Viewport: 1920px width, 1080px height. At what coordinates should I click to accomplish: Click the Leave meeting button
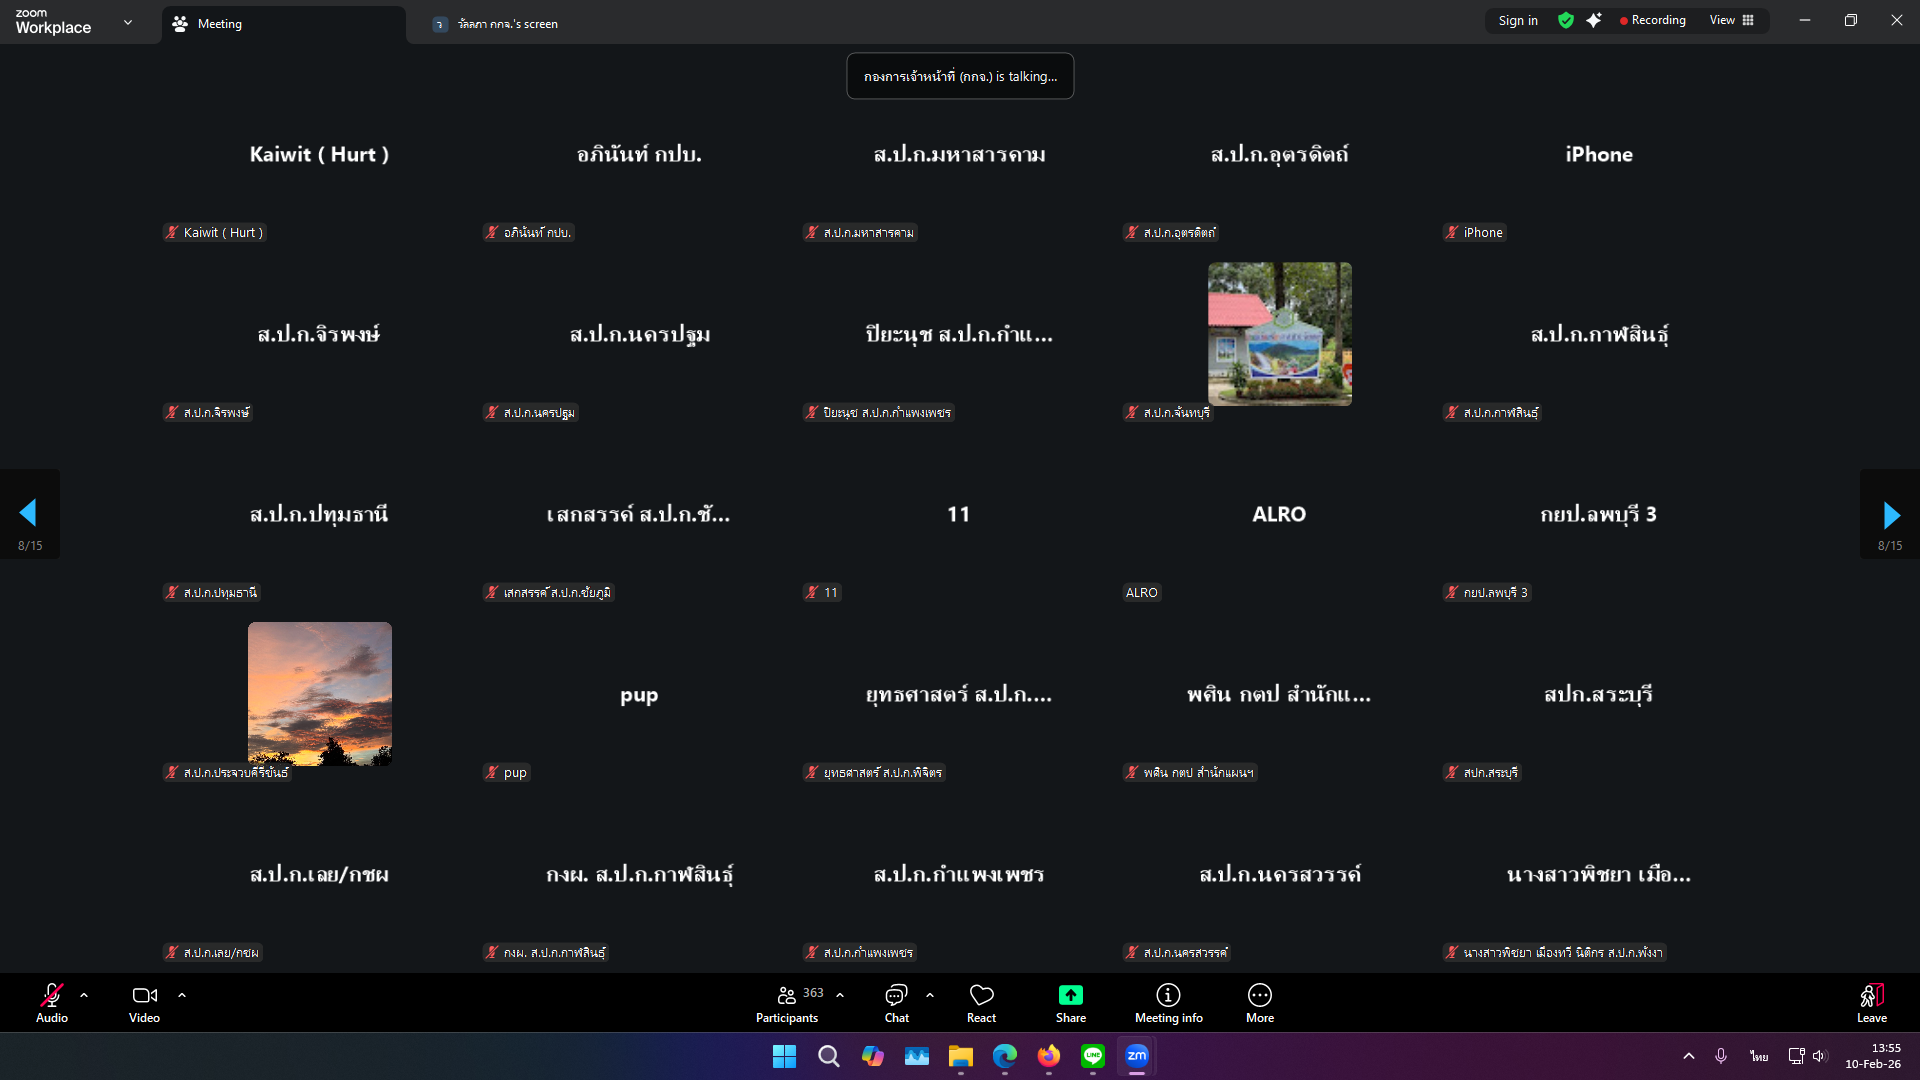coord(1871,1002)
